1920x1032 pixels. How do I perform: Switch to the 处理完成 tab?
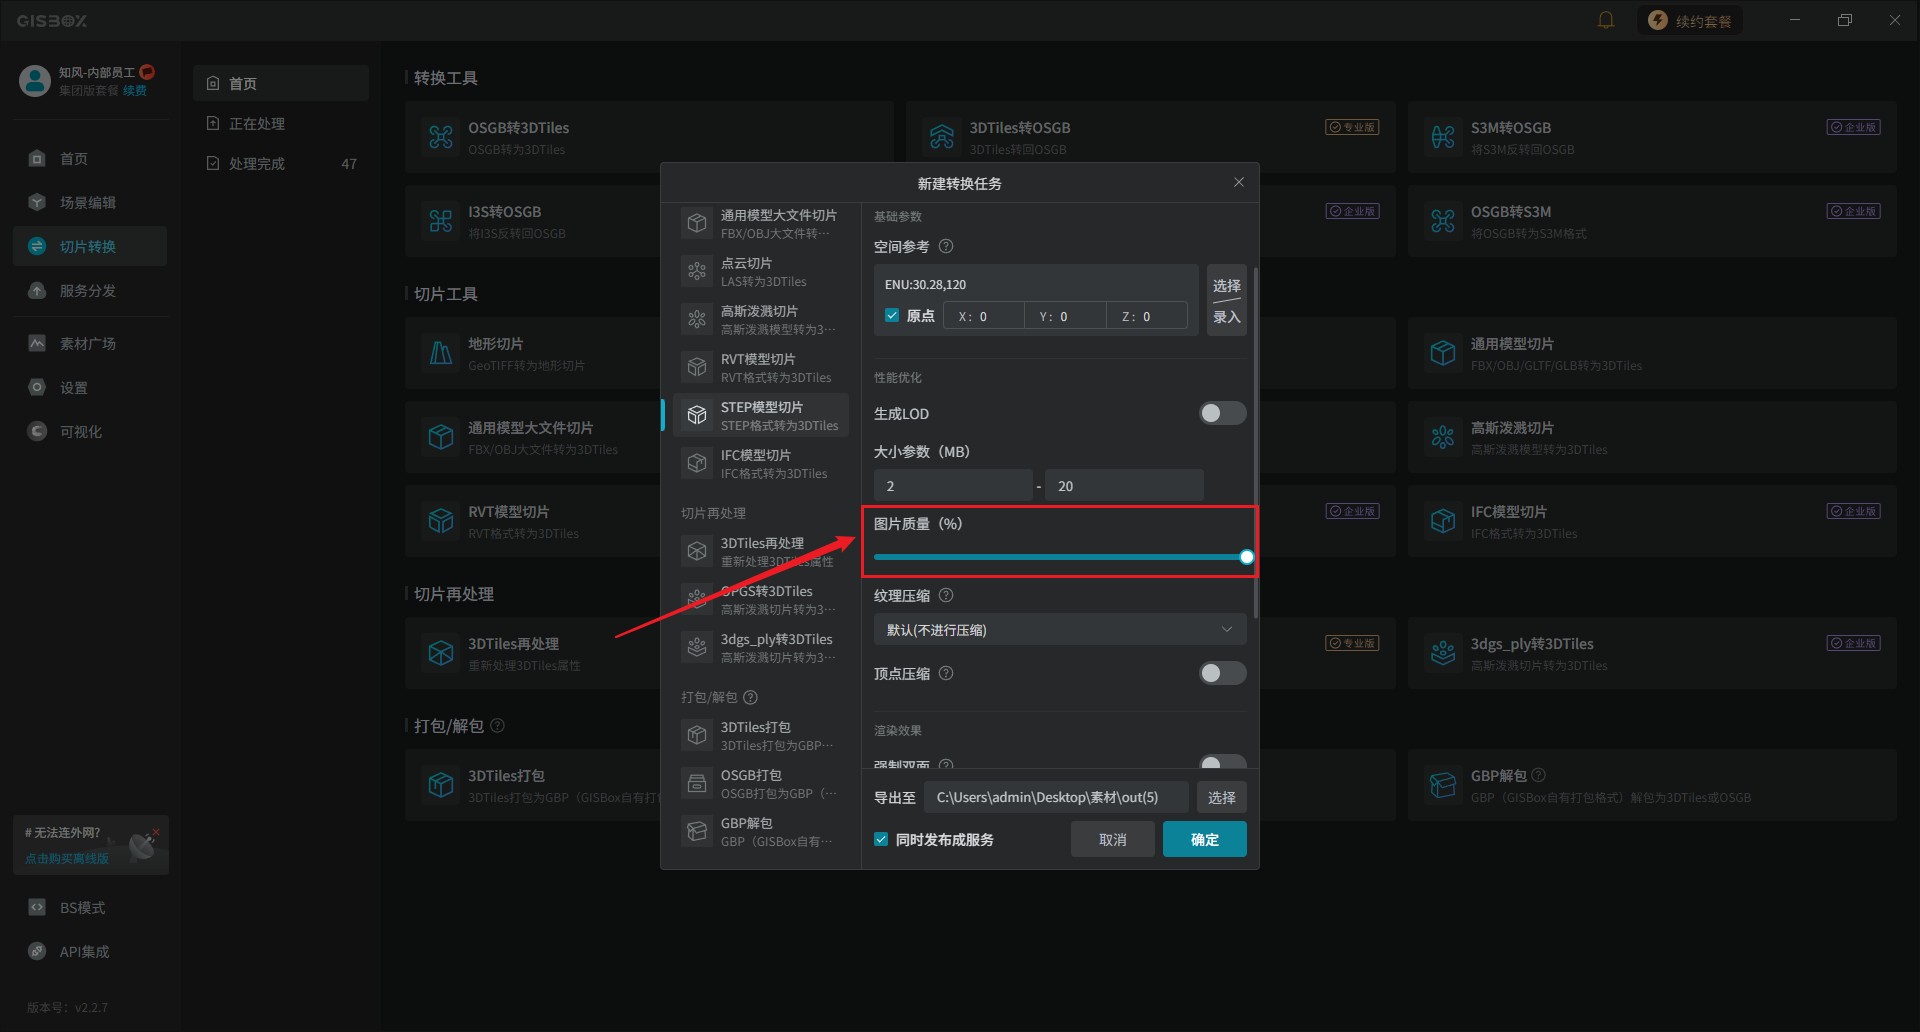(x=281, y=163)
